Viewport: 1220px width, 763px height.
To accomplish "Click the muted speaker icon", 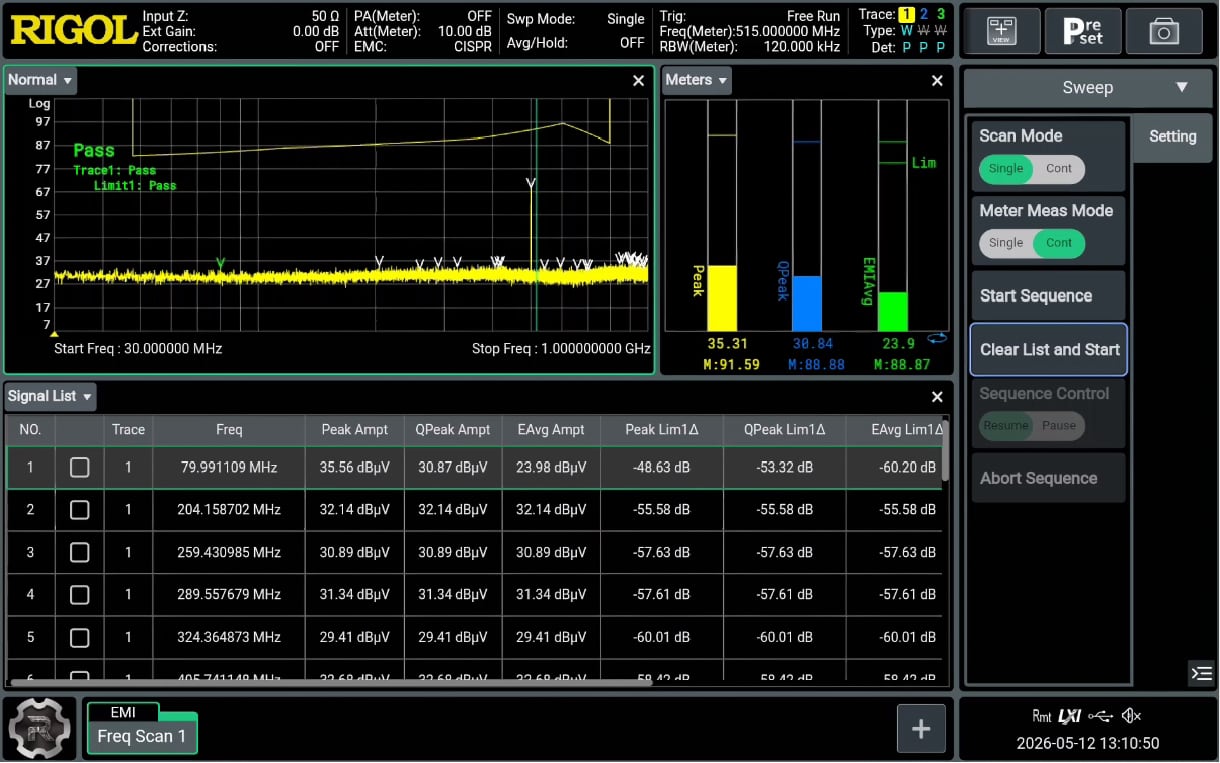I will pyautogui.click(x=1131, y=716).
